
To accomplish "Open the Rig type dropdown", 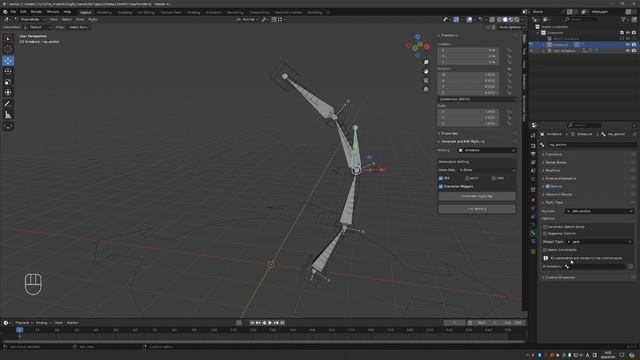I will pyautogui.click(x=600, y=211).
